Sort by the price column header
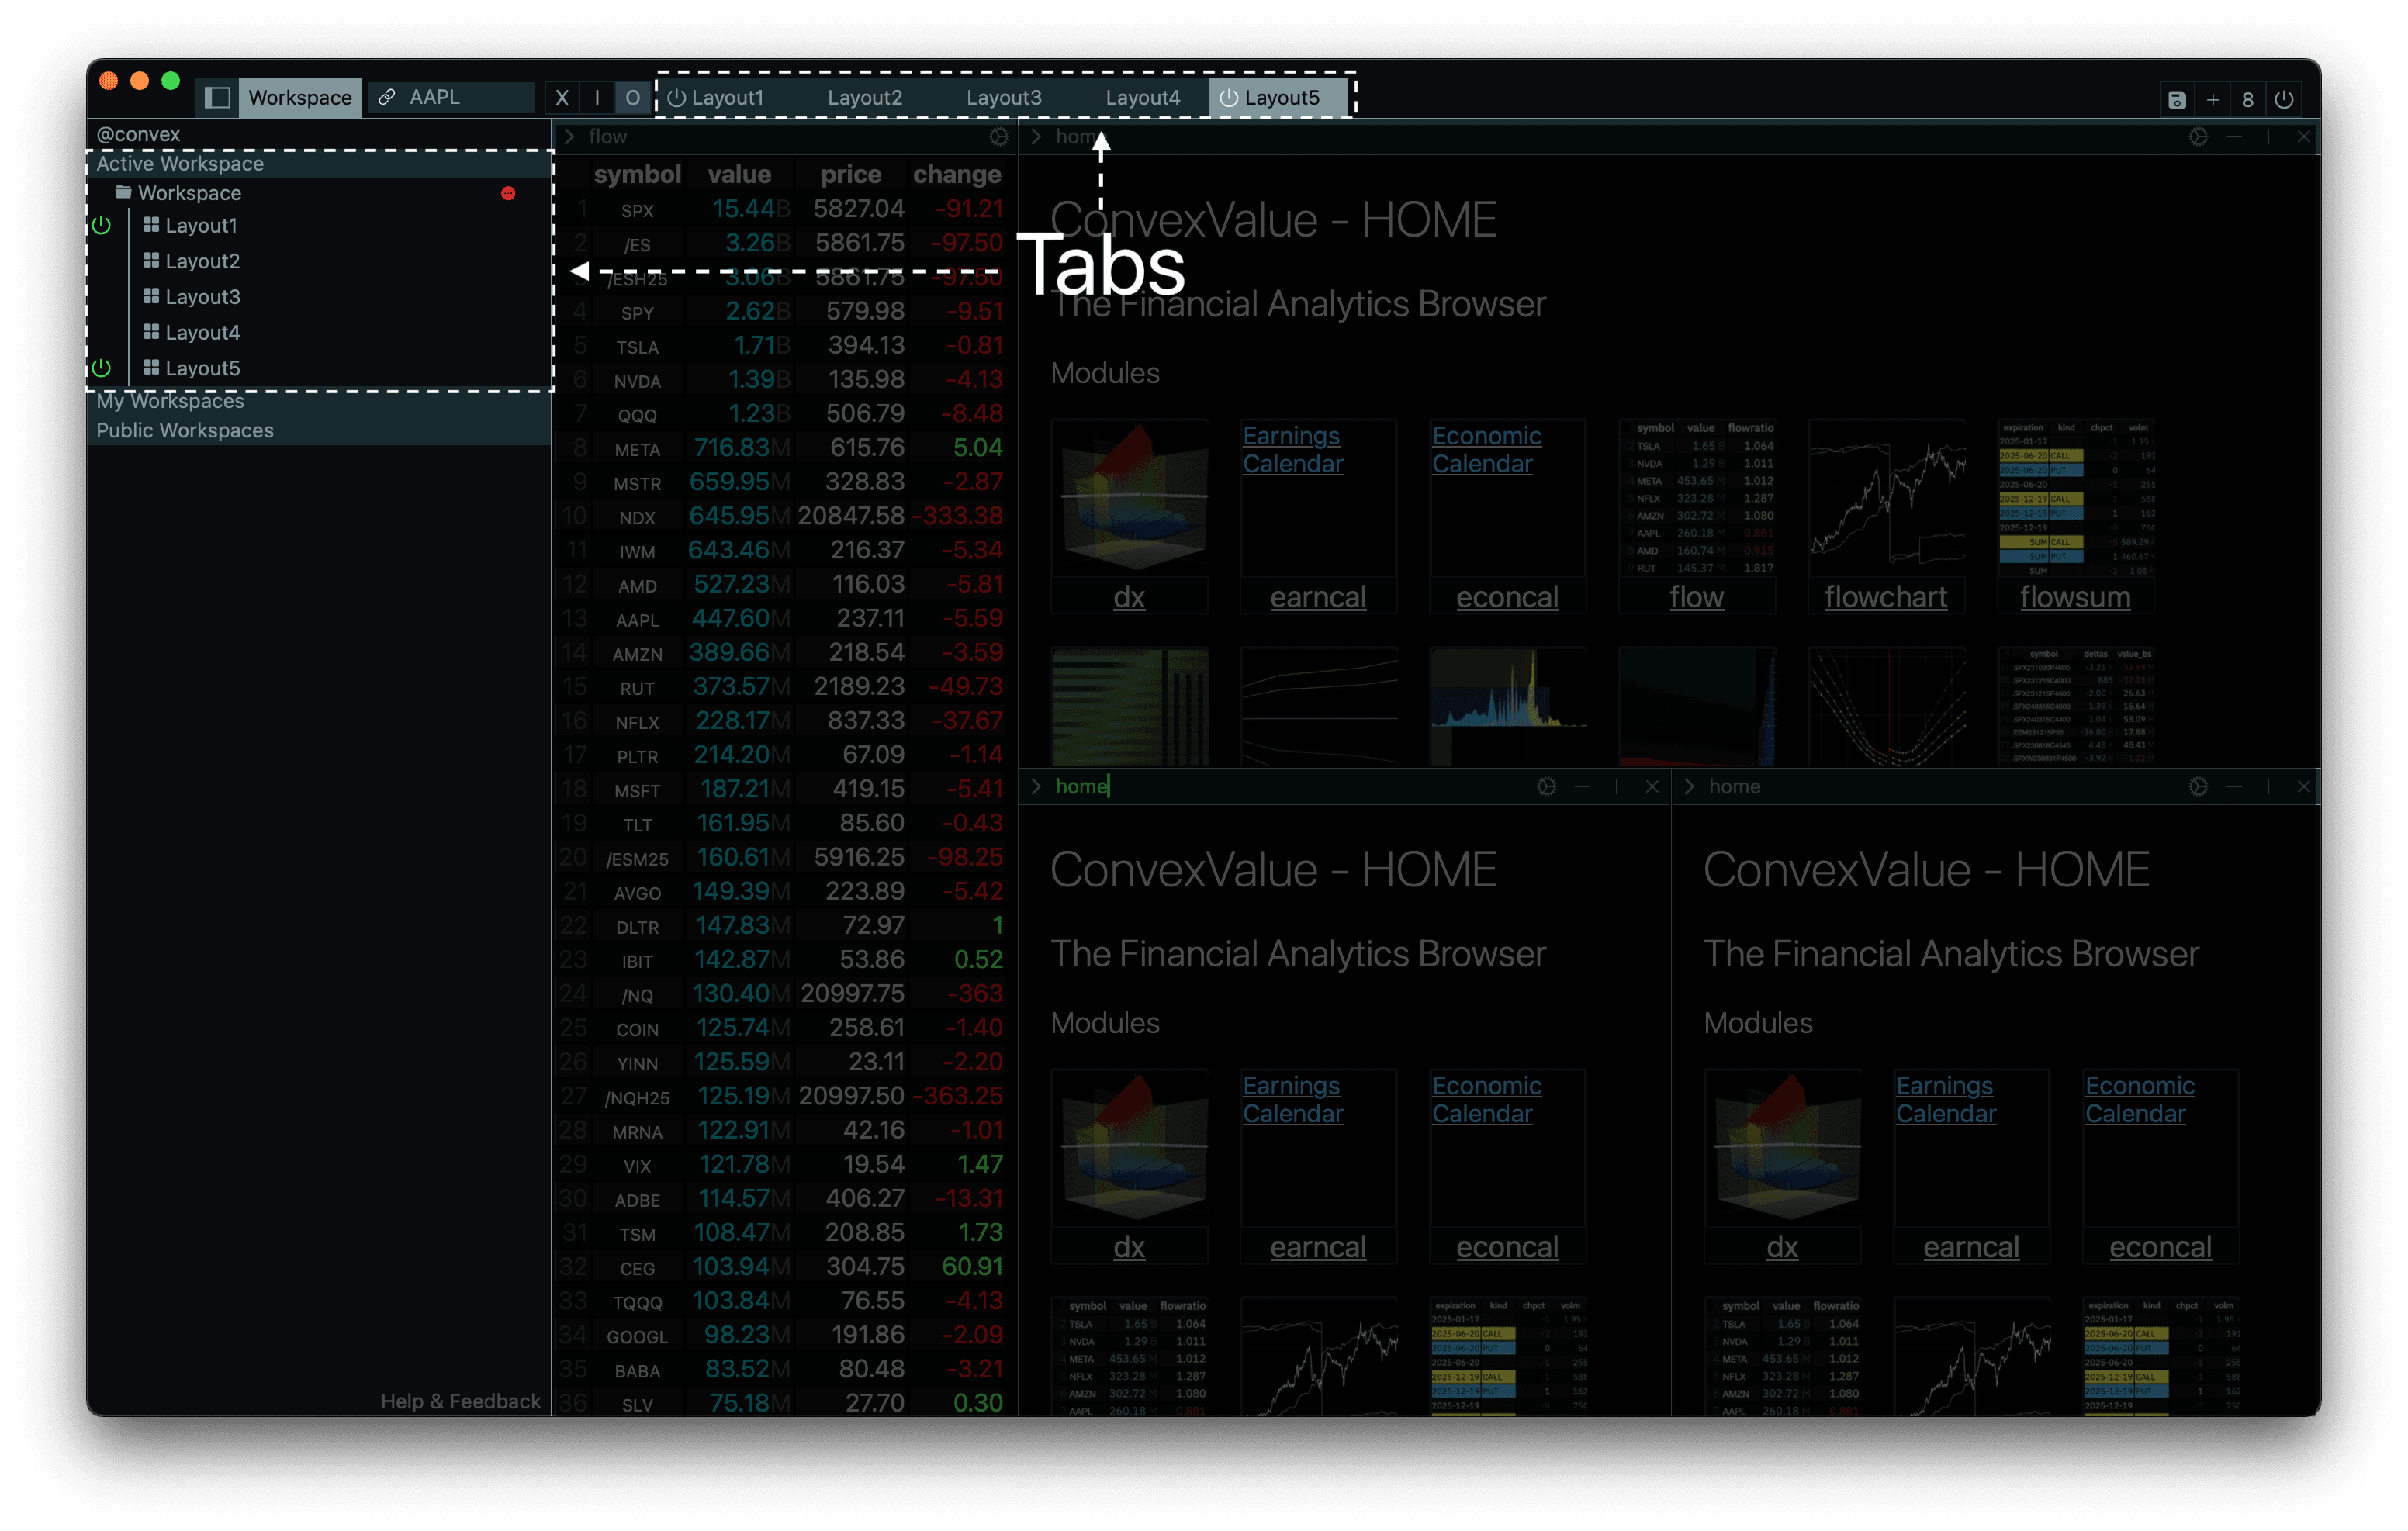Screen dimensions: 2408x1531 tap(851, 175)
